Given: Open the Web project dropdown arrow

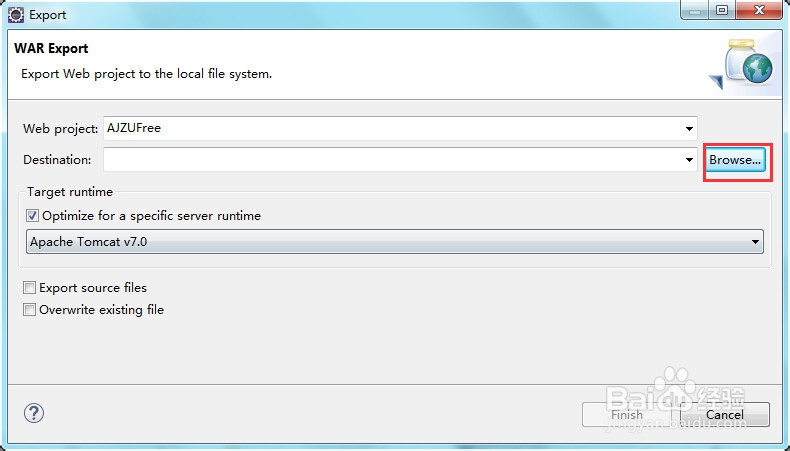Looking at the screenshot, I should [x=689, y=129].
